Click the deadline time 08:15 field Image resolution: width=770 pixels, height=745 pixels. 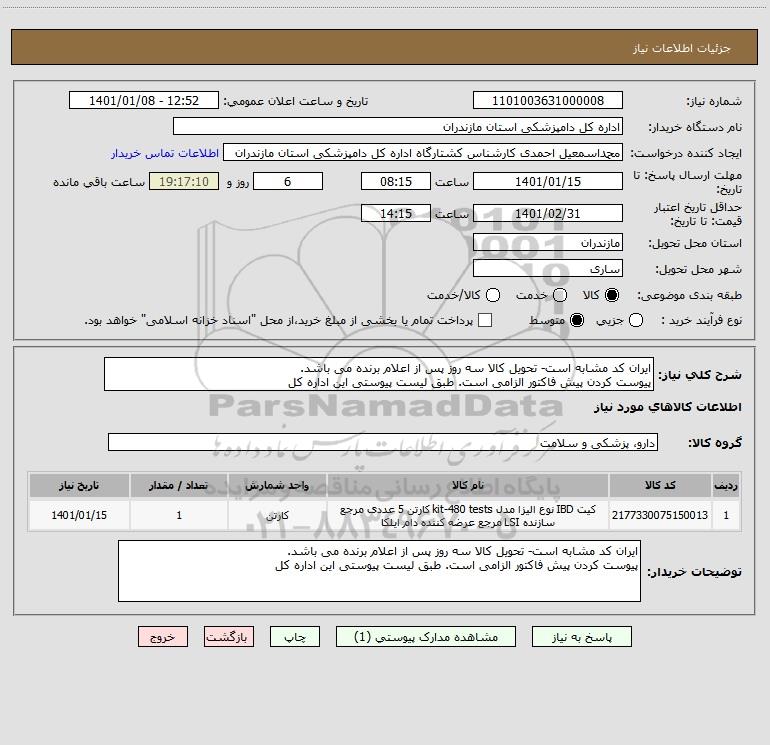coord(396,181)
